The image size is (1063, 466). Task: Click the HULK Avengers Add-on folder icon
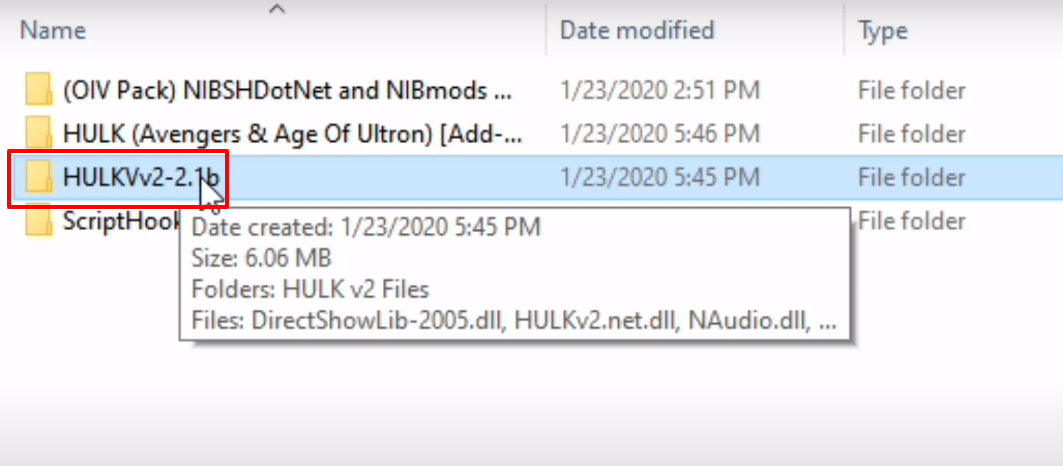point(39,134)
